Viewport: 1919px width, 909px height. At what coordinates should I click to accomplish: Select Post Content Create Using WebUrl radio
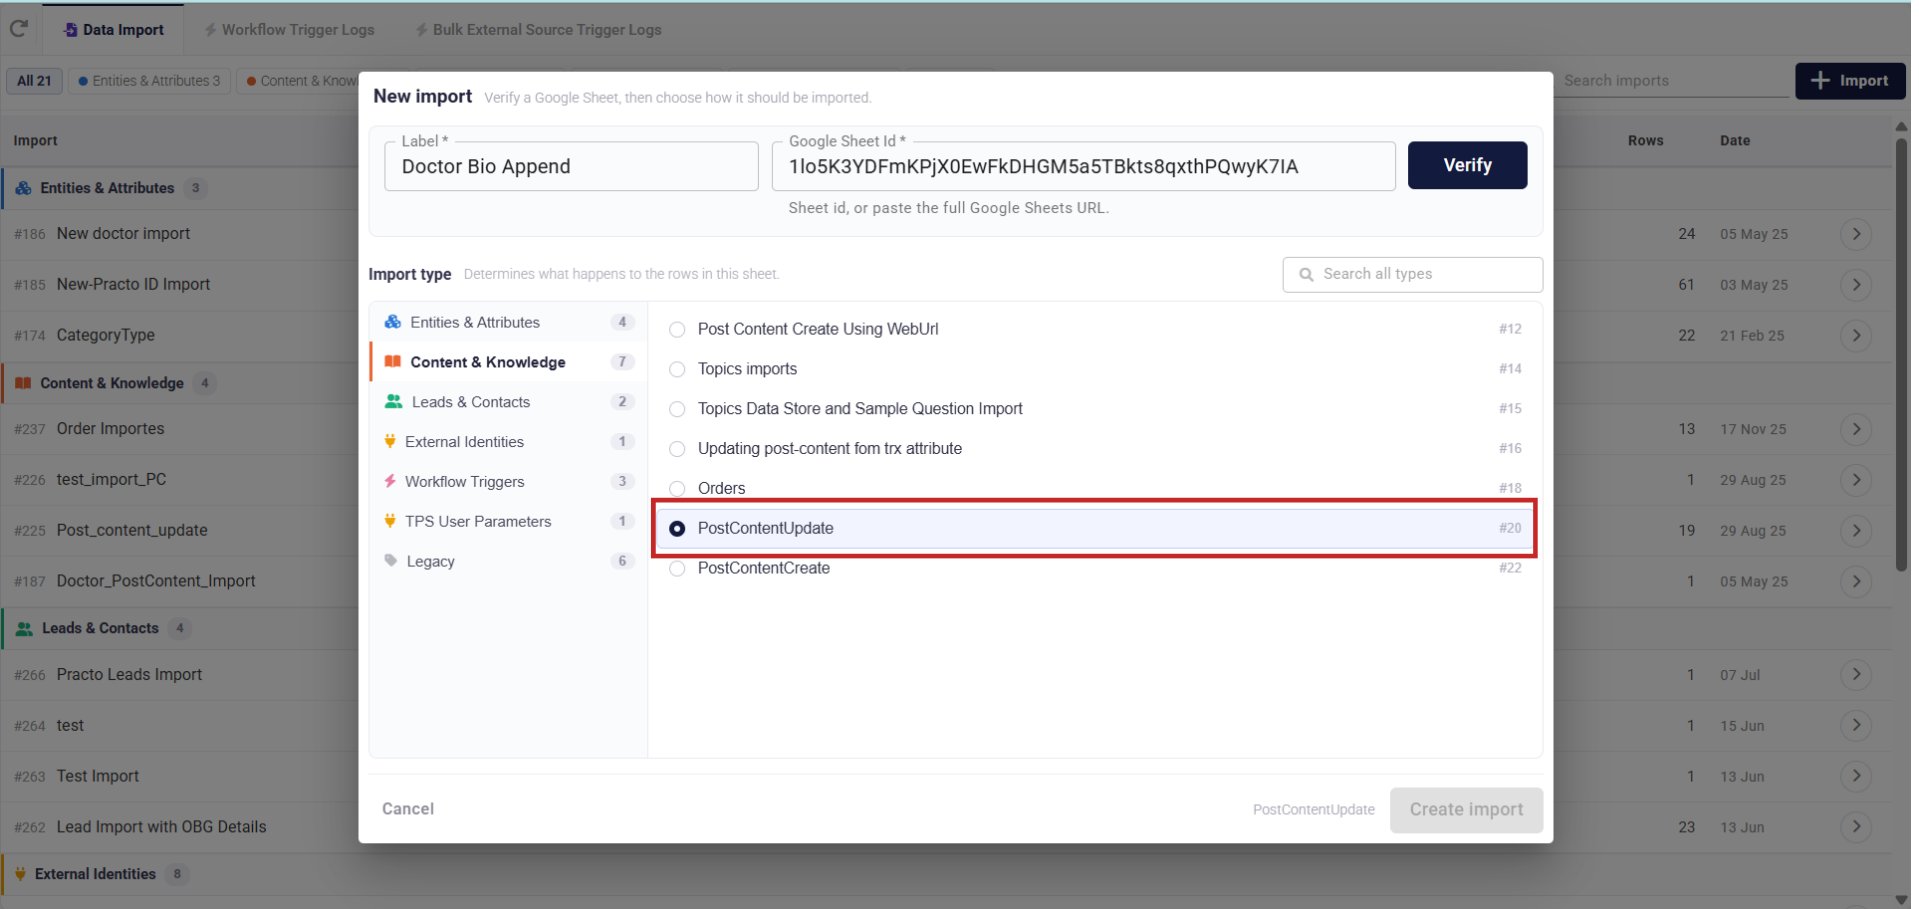677,329
